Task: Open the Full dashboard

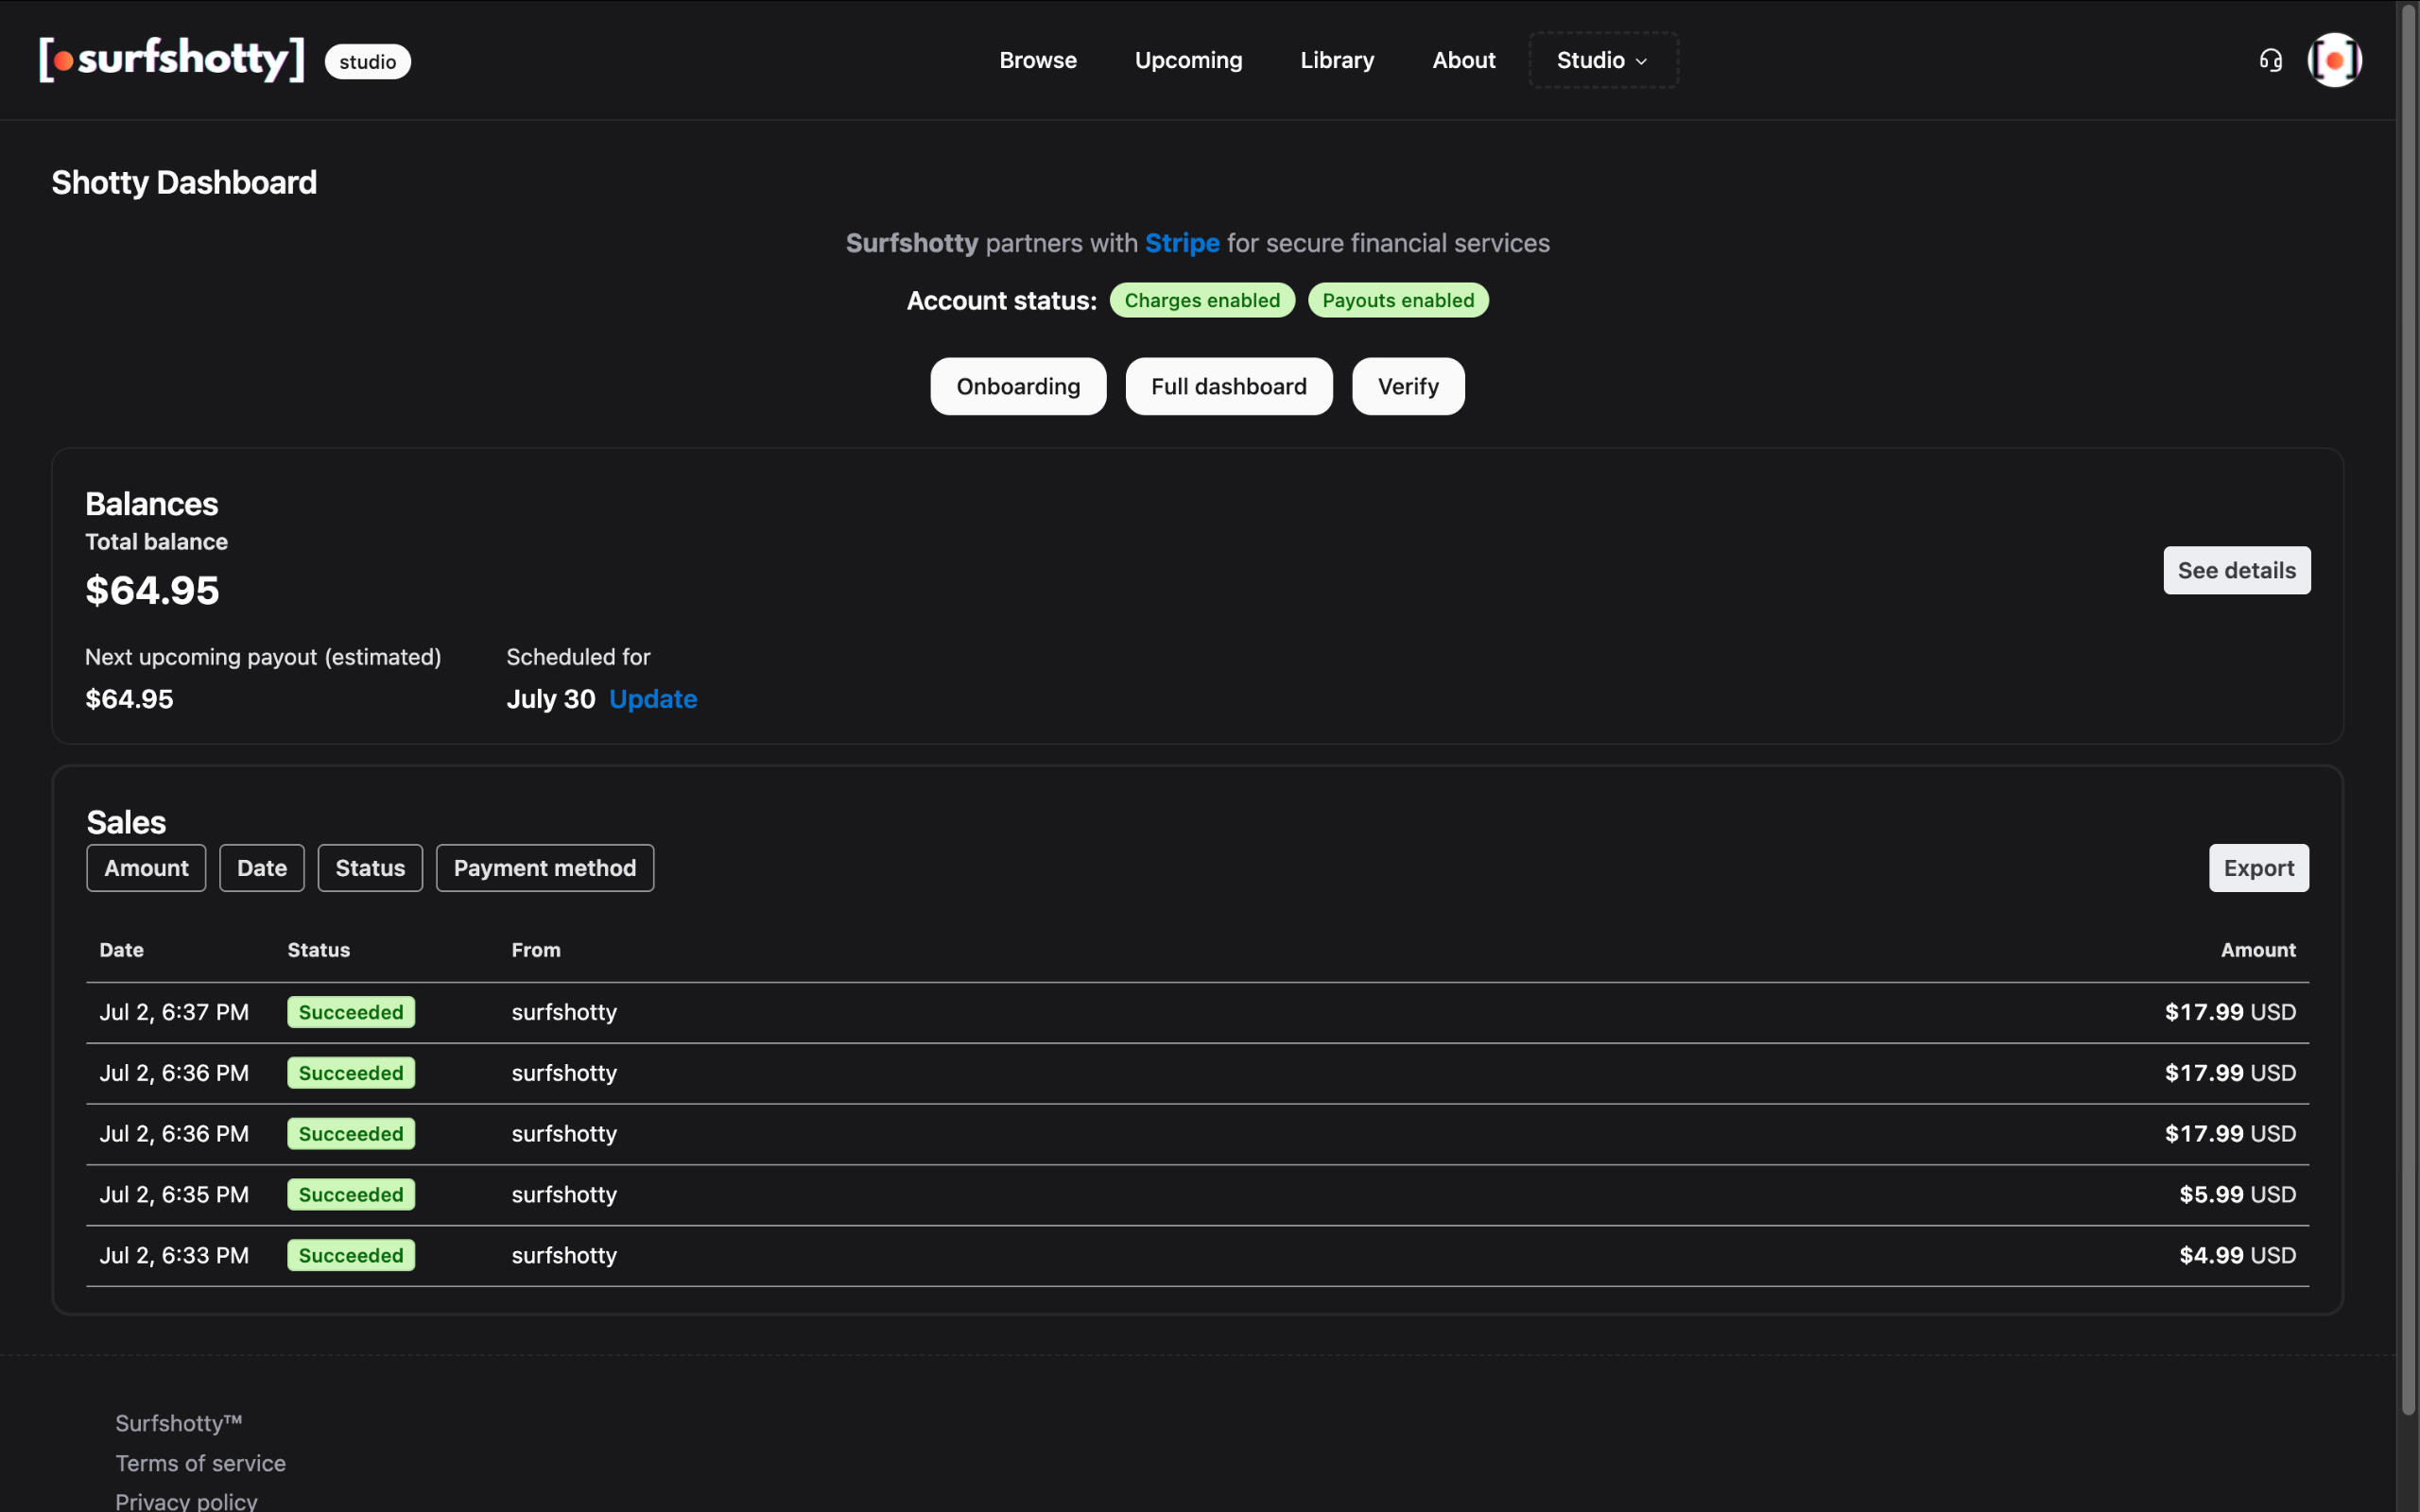Action: click(x=1228, y=386)
